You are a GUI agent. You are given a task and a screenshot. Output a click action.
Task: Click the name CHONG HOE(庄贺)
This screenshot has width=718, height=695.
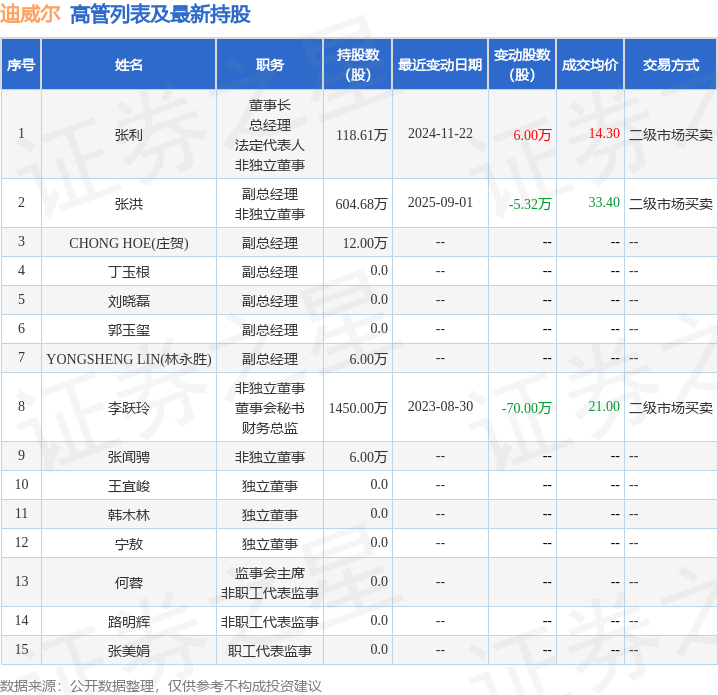(x=129, y=243)
